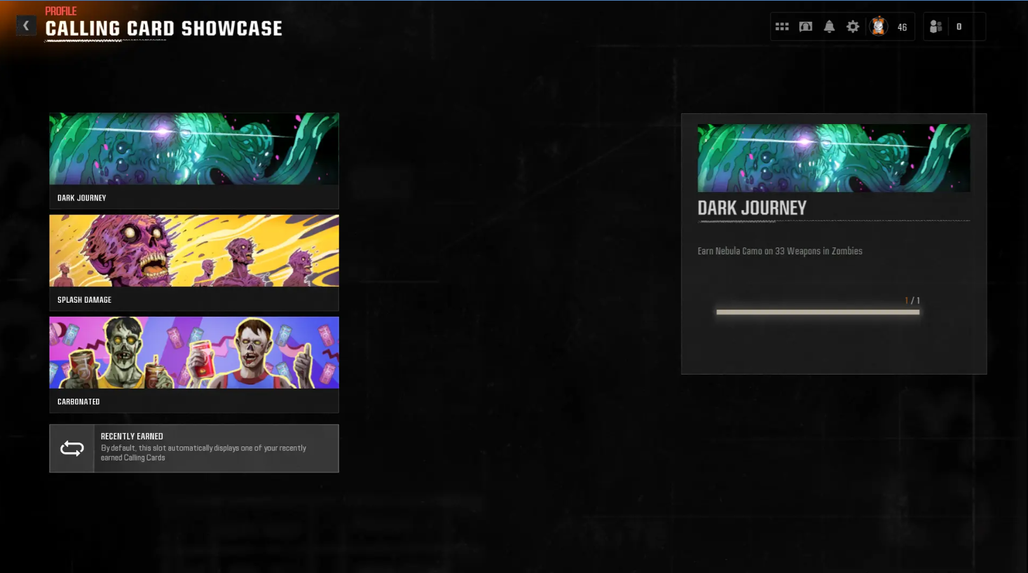Click the 'DARK JOURNEY' title in details panel

tap(752, 208)
